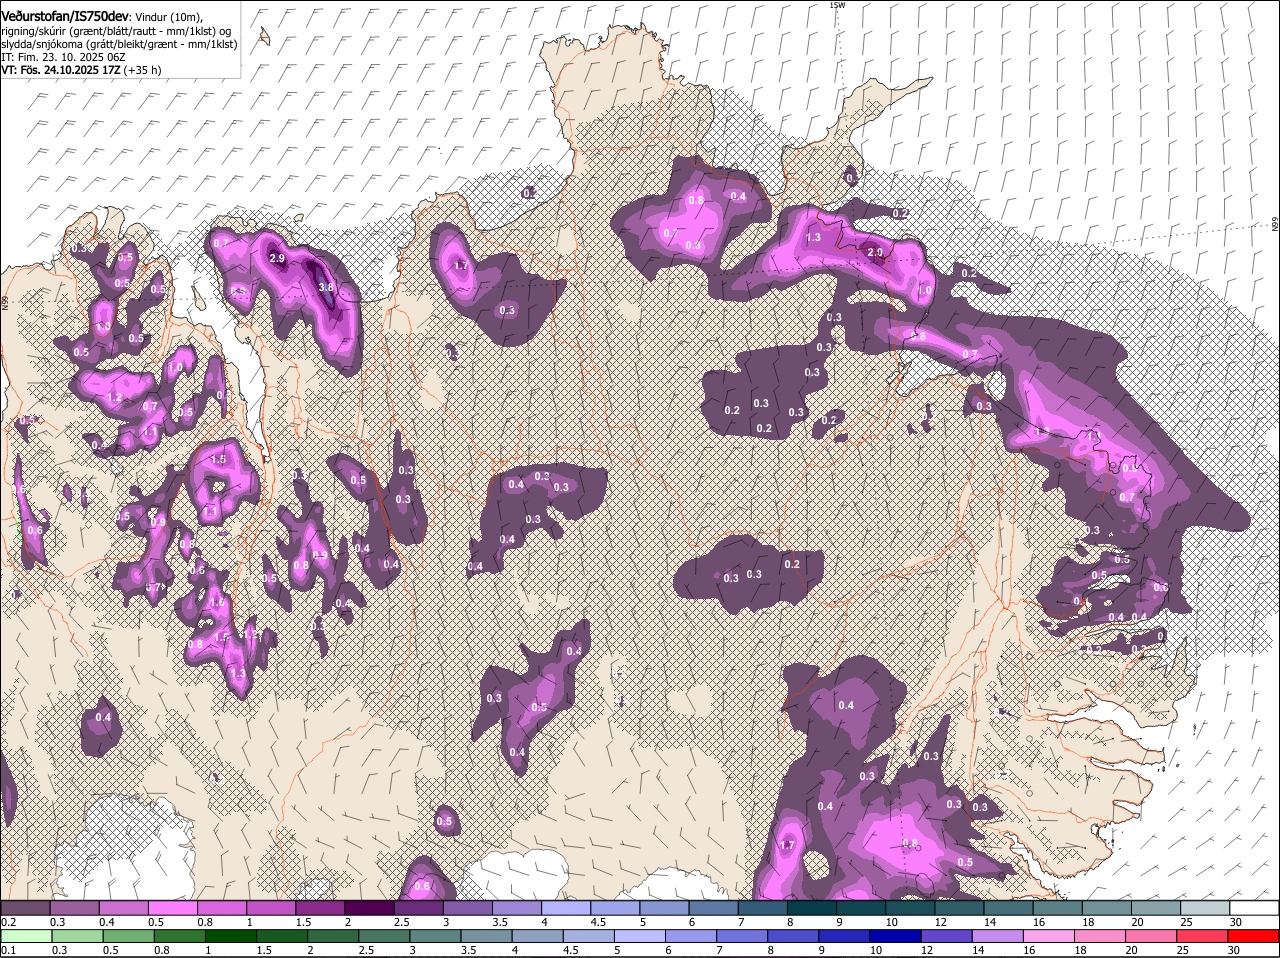Select the "IT: Fim. 23. 10. 2025 06Z" line
1280x958 pixels.
pyautogui.click(x=63, y=57)
